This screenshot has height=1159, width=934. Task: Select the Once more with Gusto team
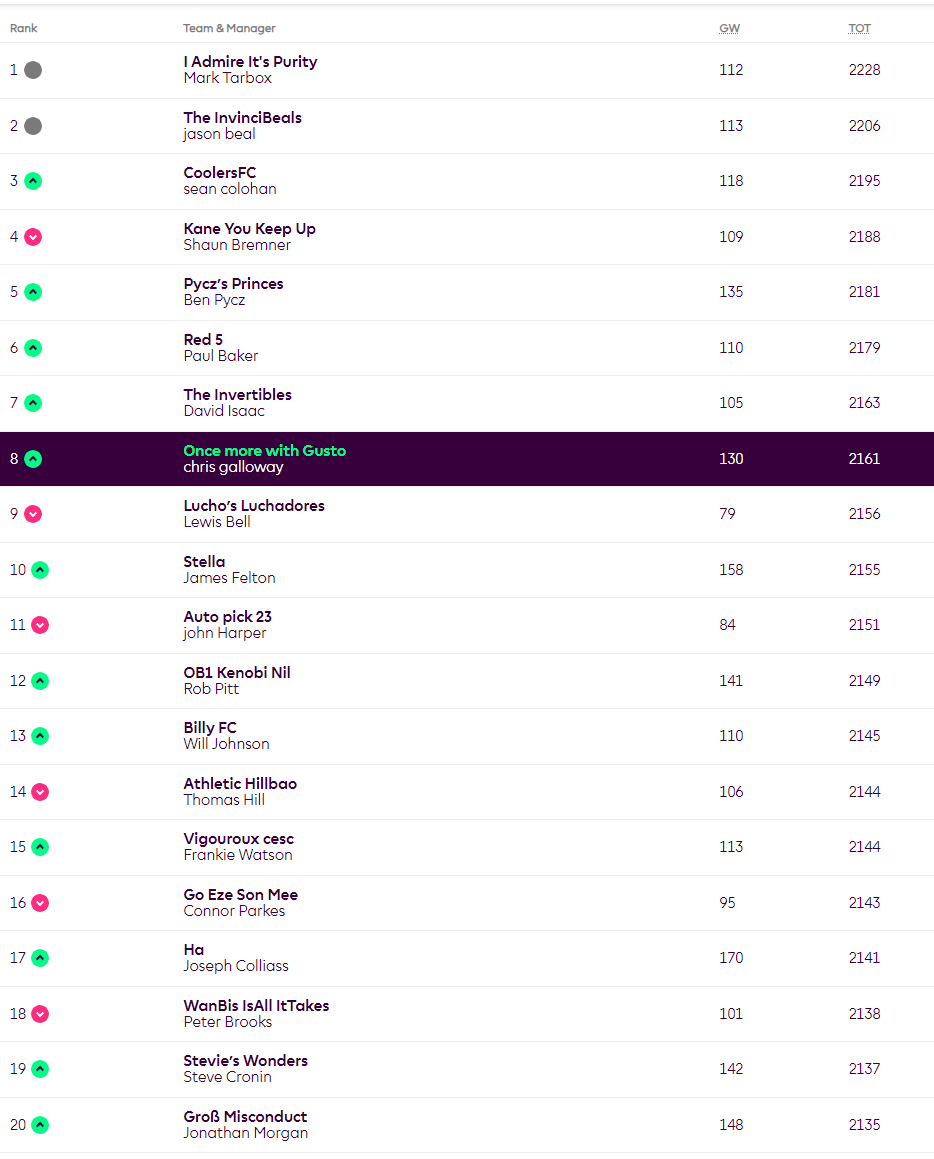[264, 451]
